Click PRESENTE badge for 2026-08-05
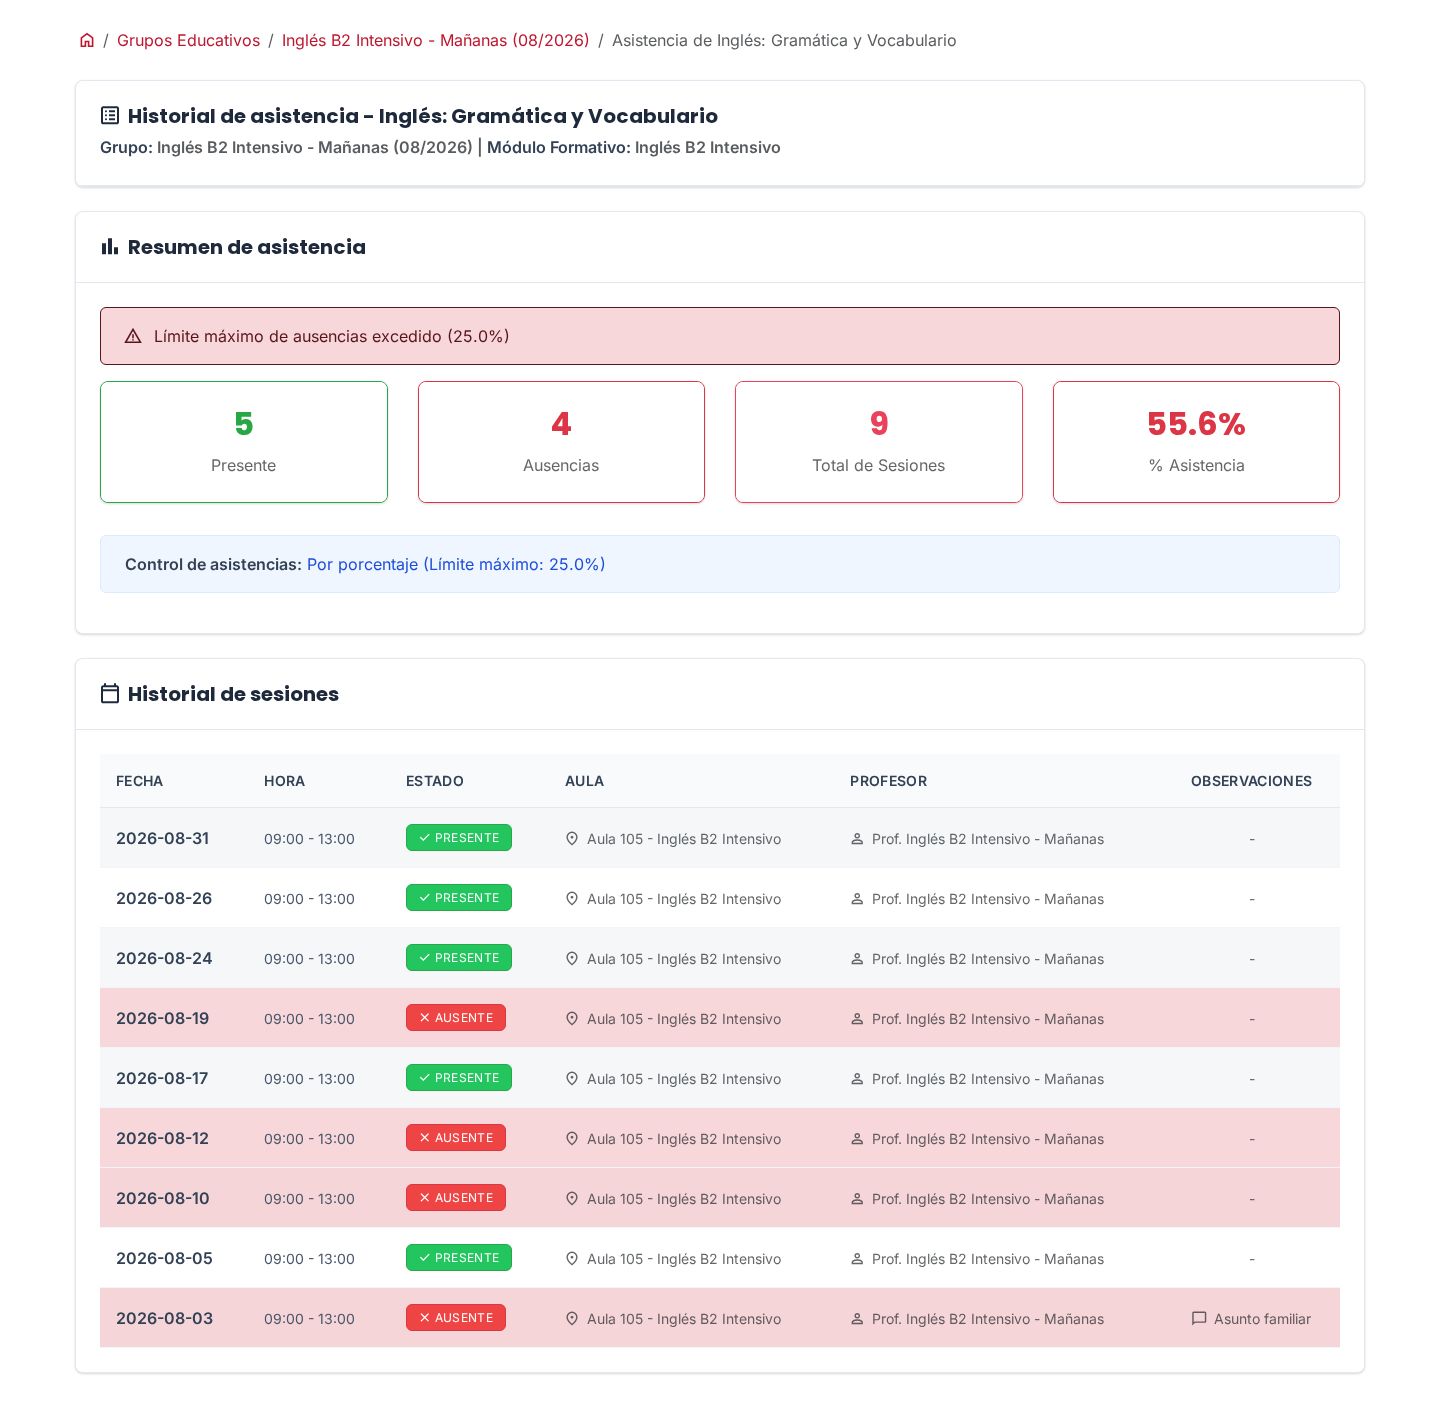 click(459, 1258)
